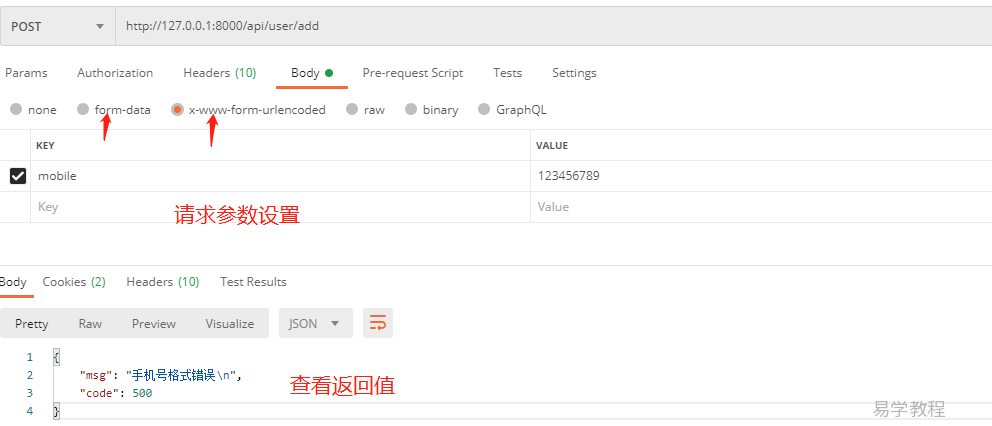
Task: Open the response Headers (10) tab
Action: [163, 282]
